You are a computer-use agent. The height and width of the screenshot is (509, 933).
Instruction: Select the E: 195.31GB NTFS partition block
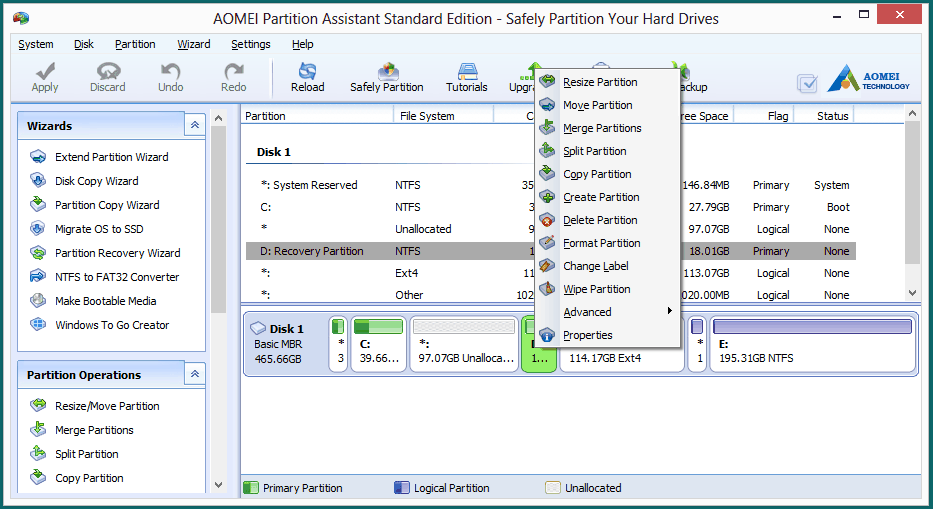pos(813,344)
